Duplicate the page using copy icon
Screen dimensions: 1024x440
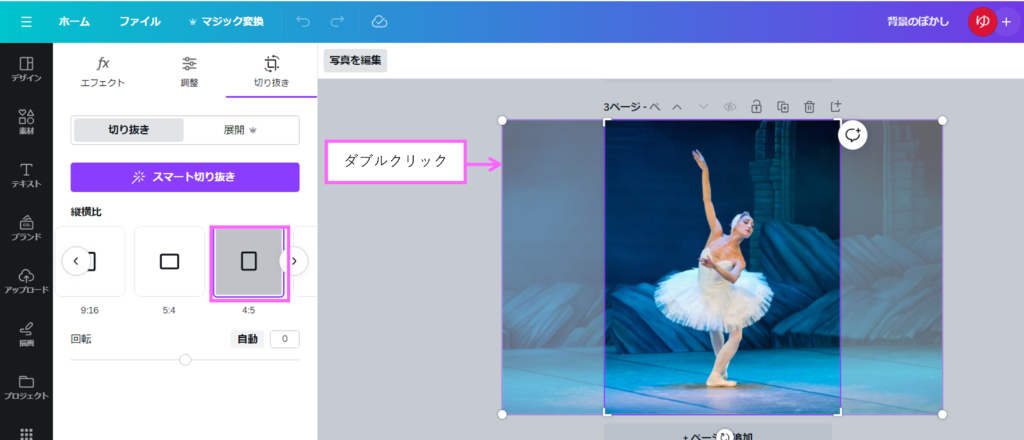tap(783, 106)
